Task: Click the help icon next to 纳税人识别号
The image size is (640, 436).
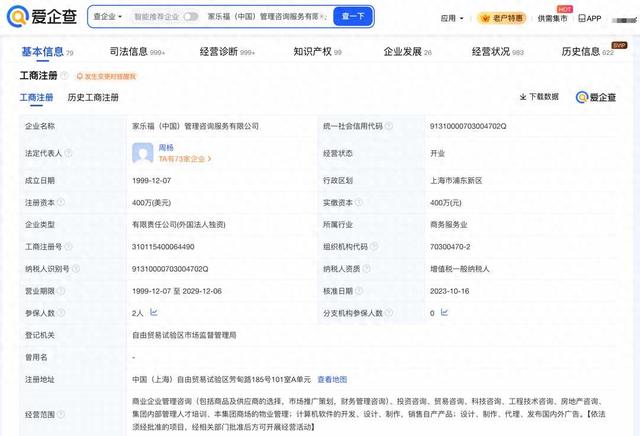Action: tap(76, 269)
